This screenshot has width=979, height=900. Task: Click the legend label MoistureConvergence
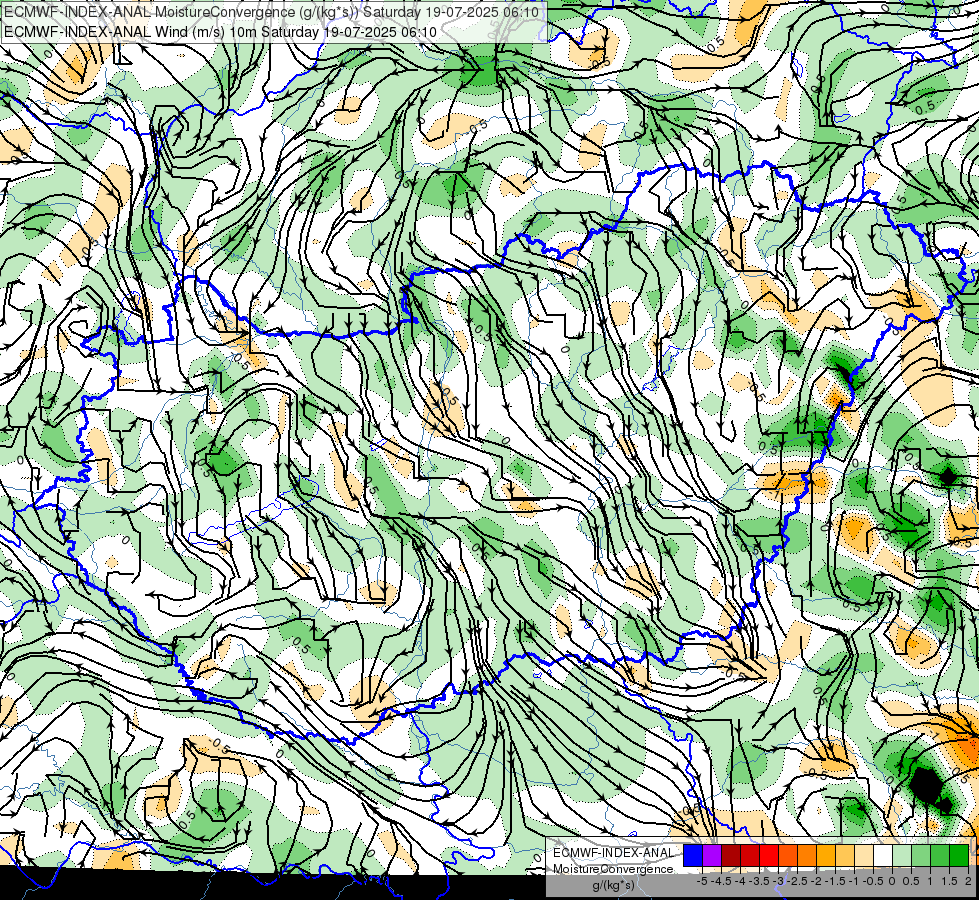tap(614, 869)
